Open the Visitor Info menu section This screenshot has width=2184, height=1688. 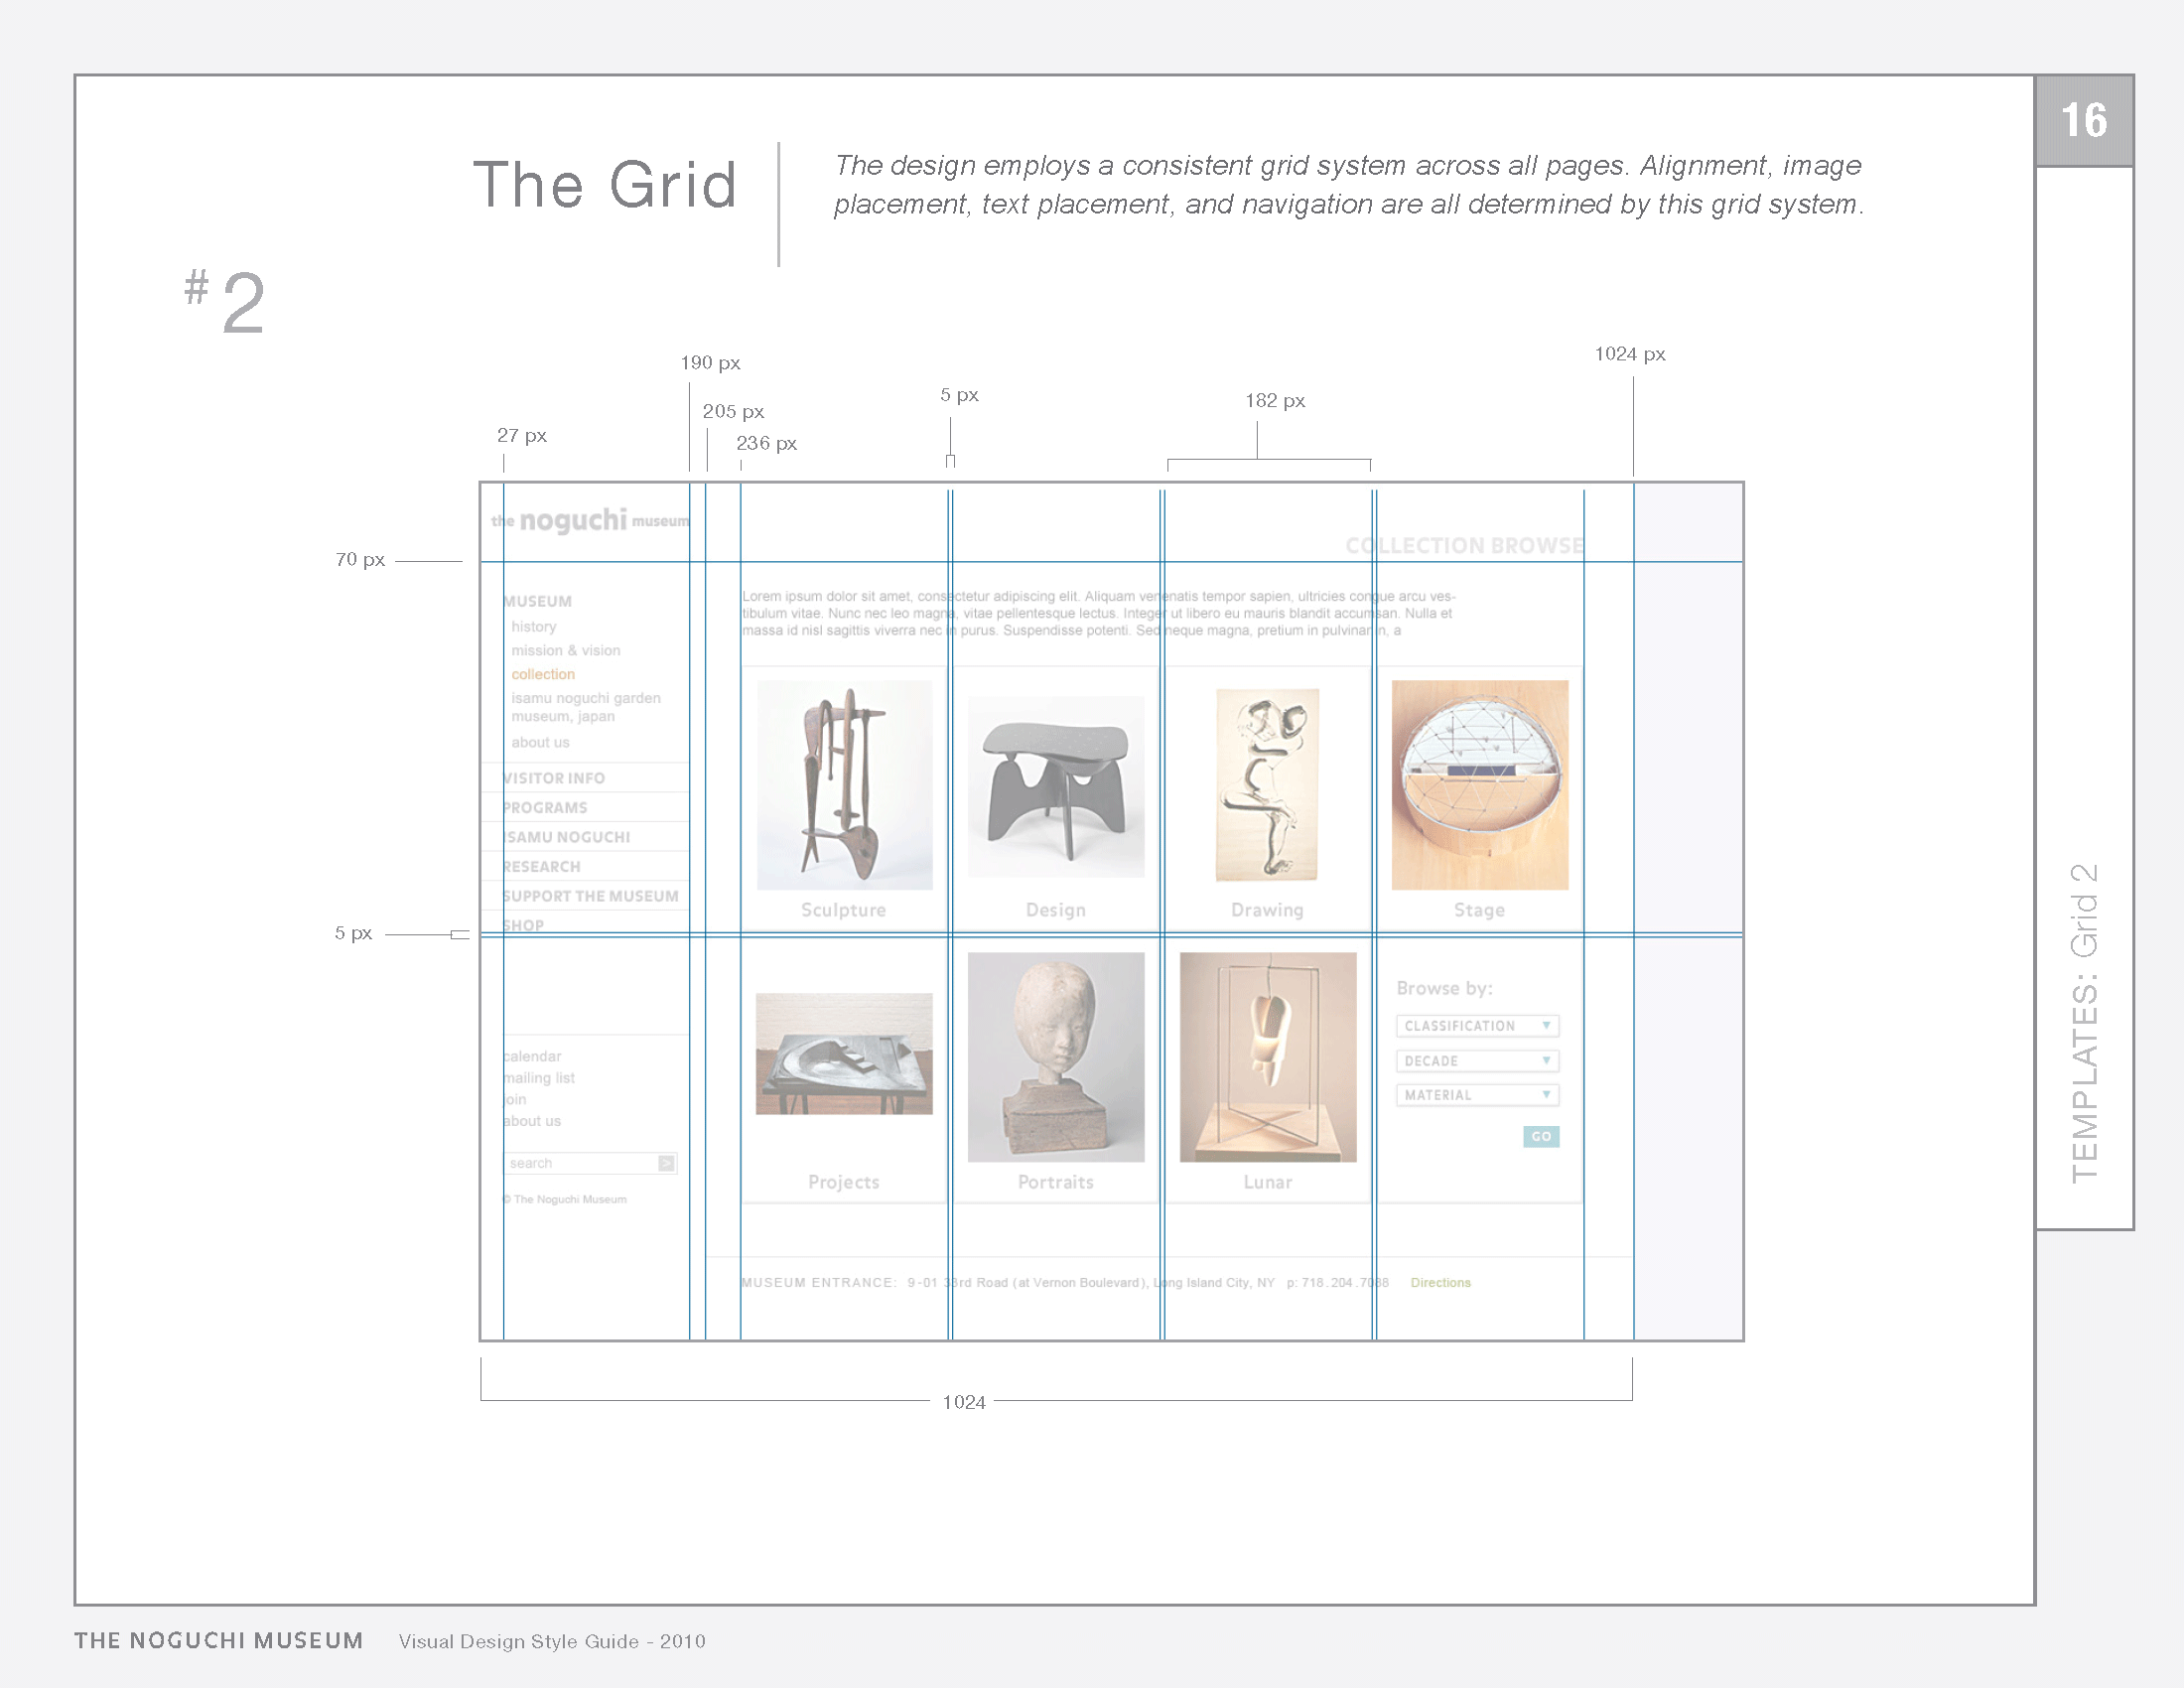[555, 778]
